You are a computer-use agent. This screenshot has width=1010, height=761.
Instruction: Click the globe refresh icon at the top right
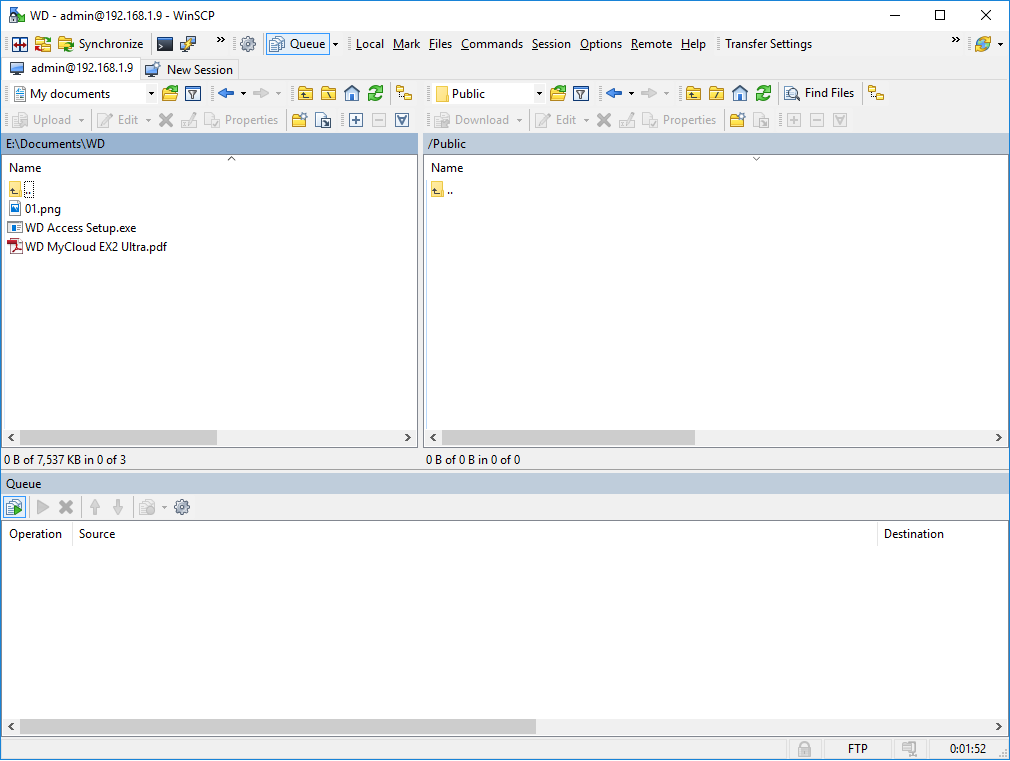pyautogui.click(x=983, y=44)
